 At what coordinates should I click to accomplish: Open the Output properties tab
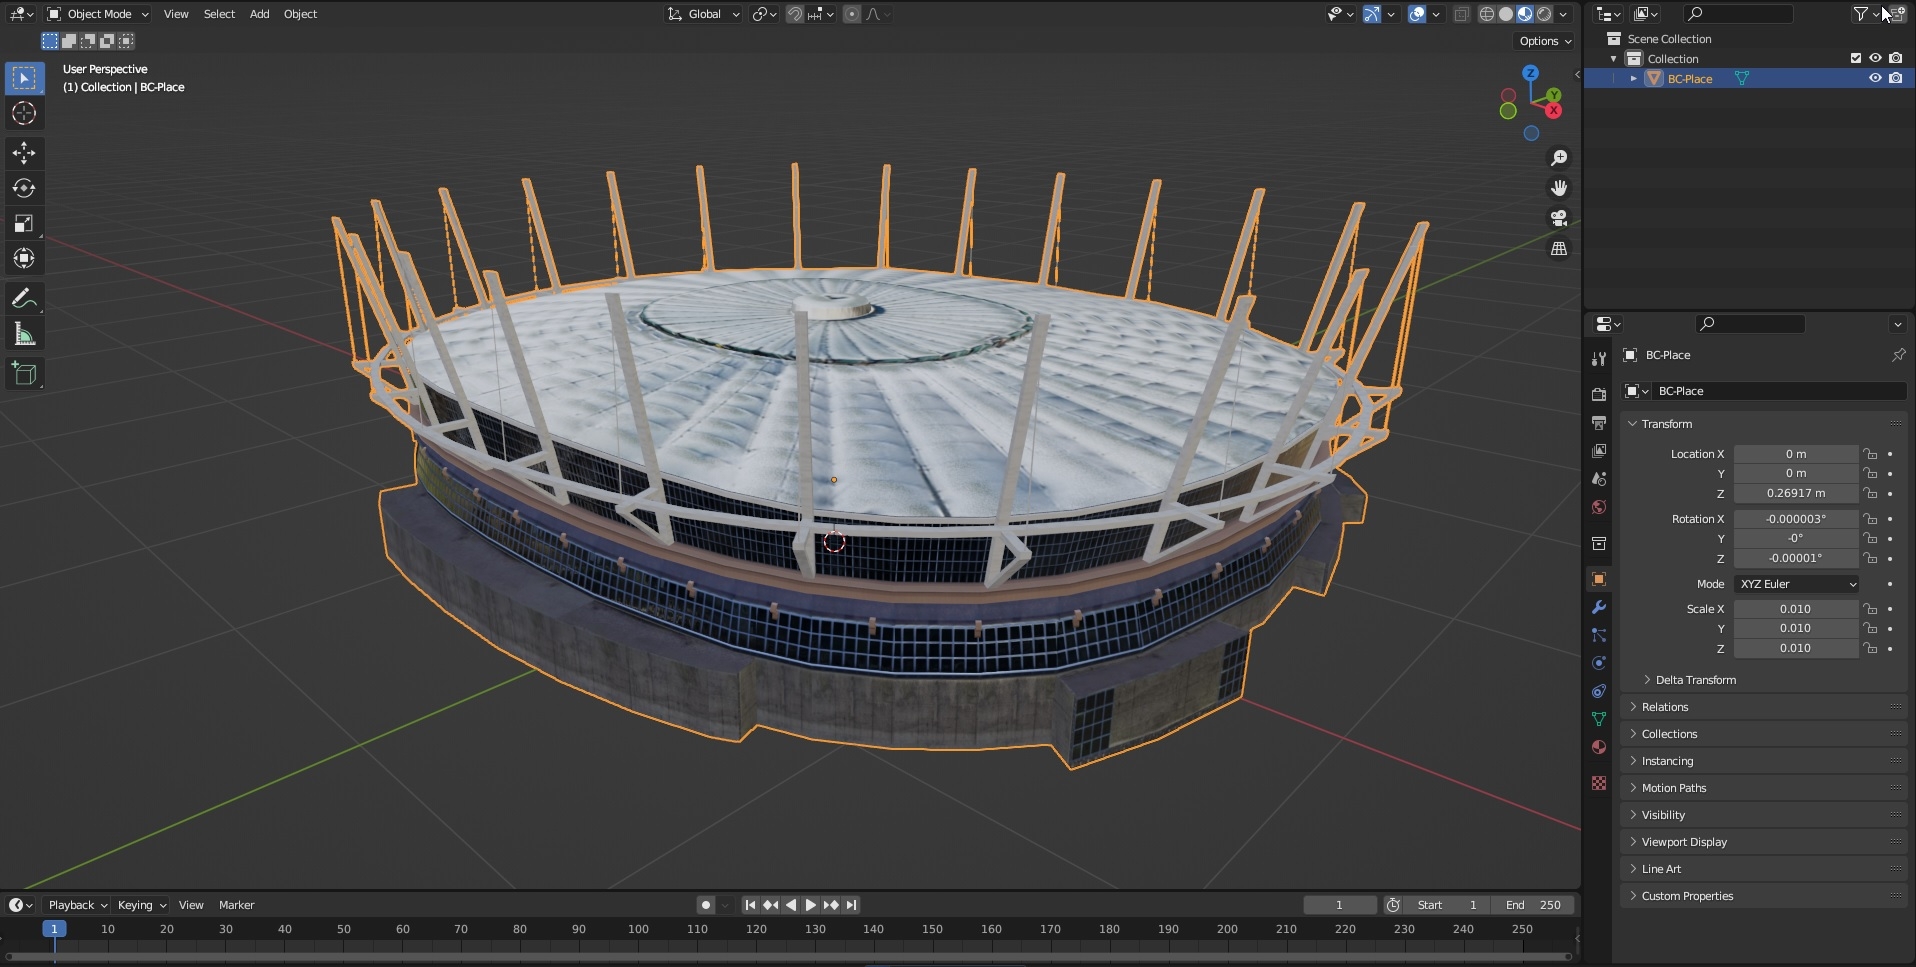[x=1598, y=423]
